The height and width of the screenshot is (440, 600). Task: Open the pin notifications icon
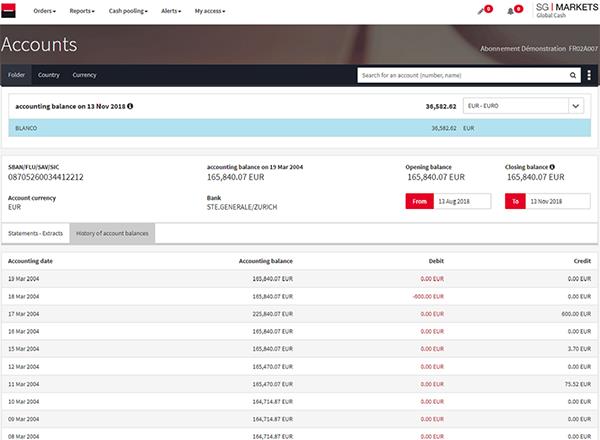pos(481,10)
